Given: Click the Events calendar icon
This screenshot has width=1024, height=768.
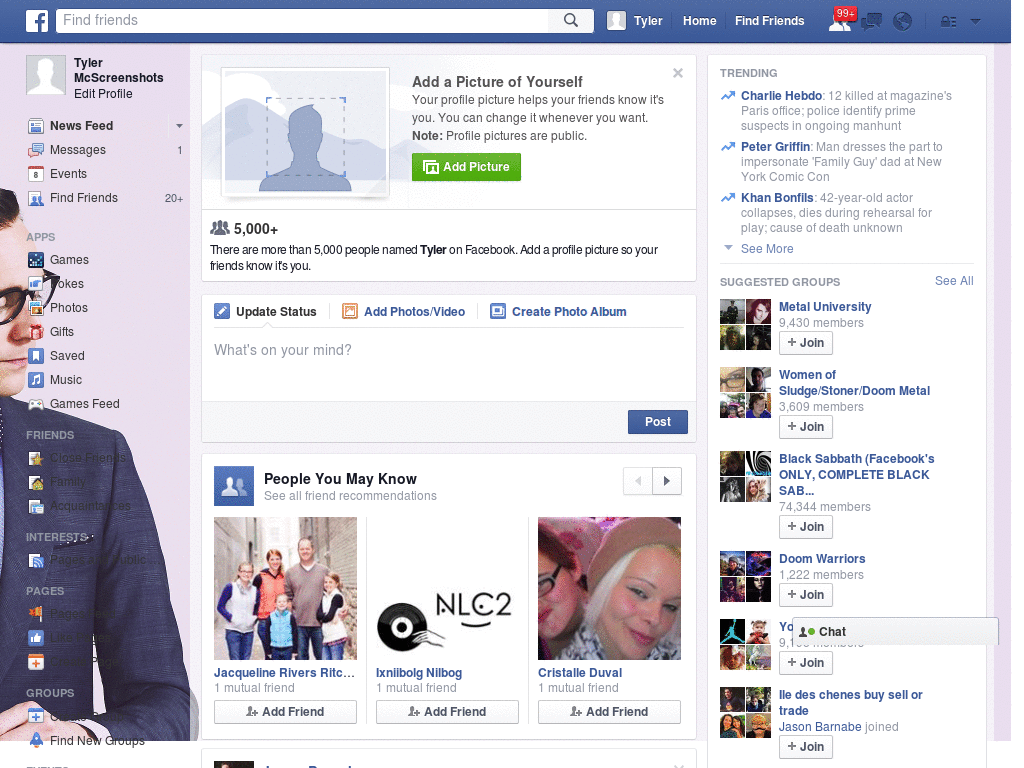Looking at the screenshot, I should (36, 174).
